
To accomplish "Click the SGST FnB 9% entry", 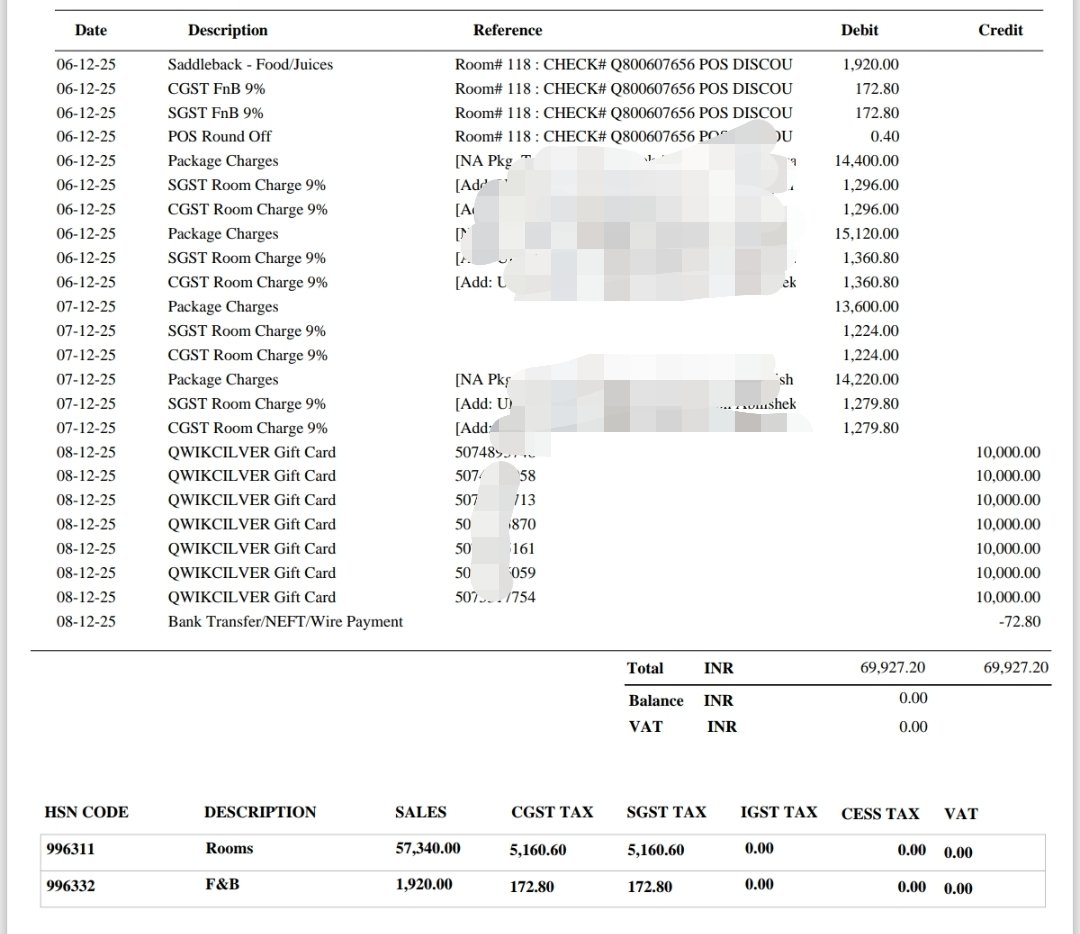I will click(x=216, y=113).
